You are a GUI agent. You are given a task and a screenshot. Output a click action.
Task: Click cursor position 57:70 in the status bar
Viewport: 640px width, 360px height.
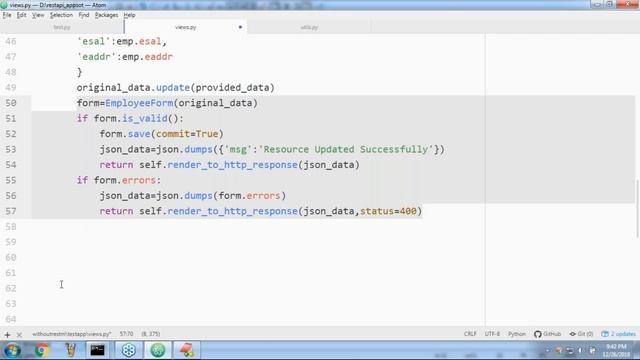coord(127,334)
